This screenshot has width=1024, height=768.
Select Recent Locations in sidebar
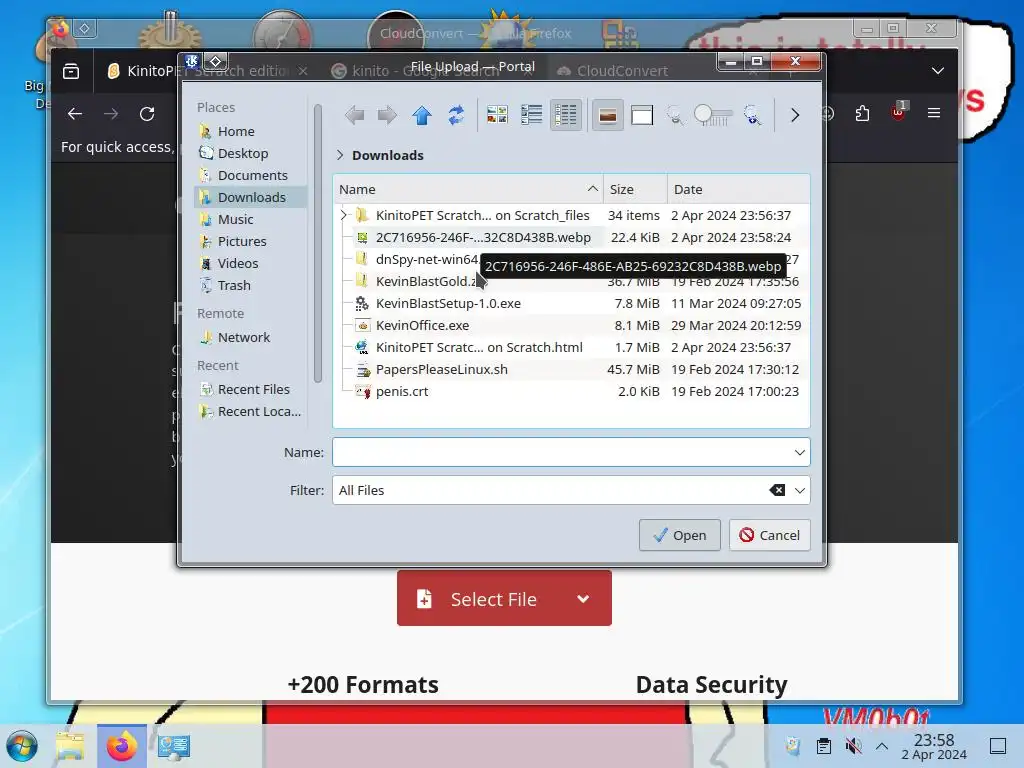250,411
